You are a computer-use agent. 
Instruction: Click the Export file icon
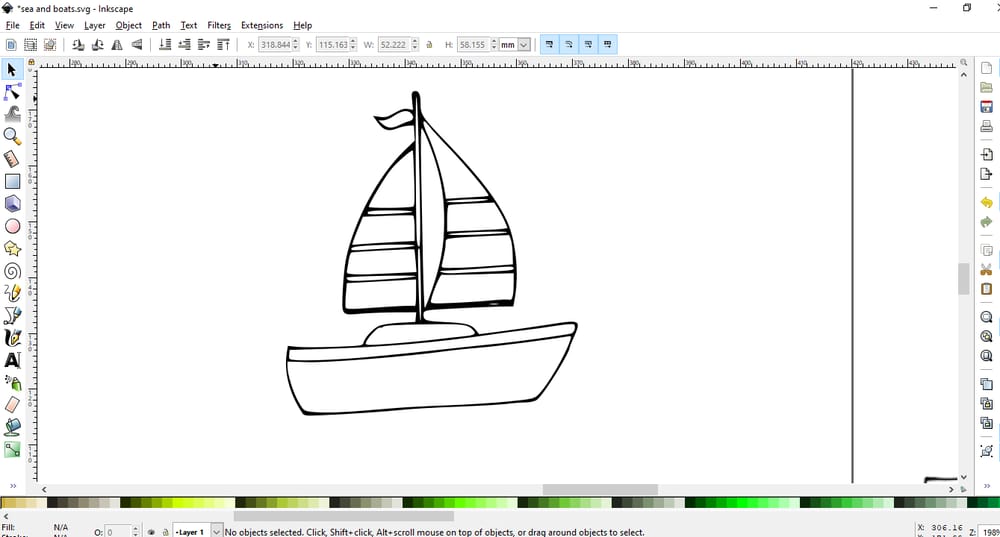point(986,174)
